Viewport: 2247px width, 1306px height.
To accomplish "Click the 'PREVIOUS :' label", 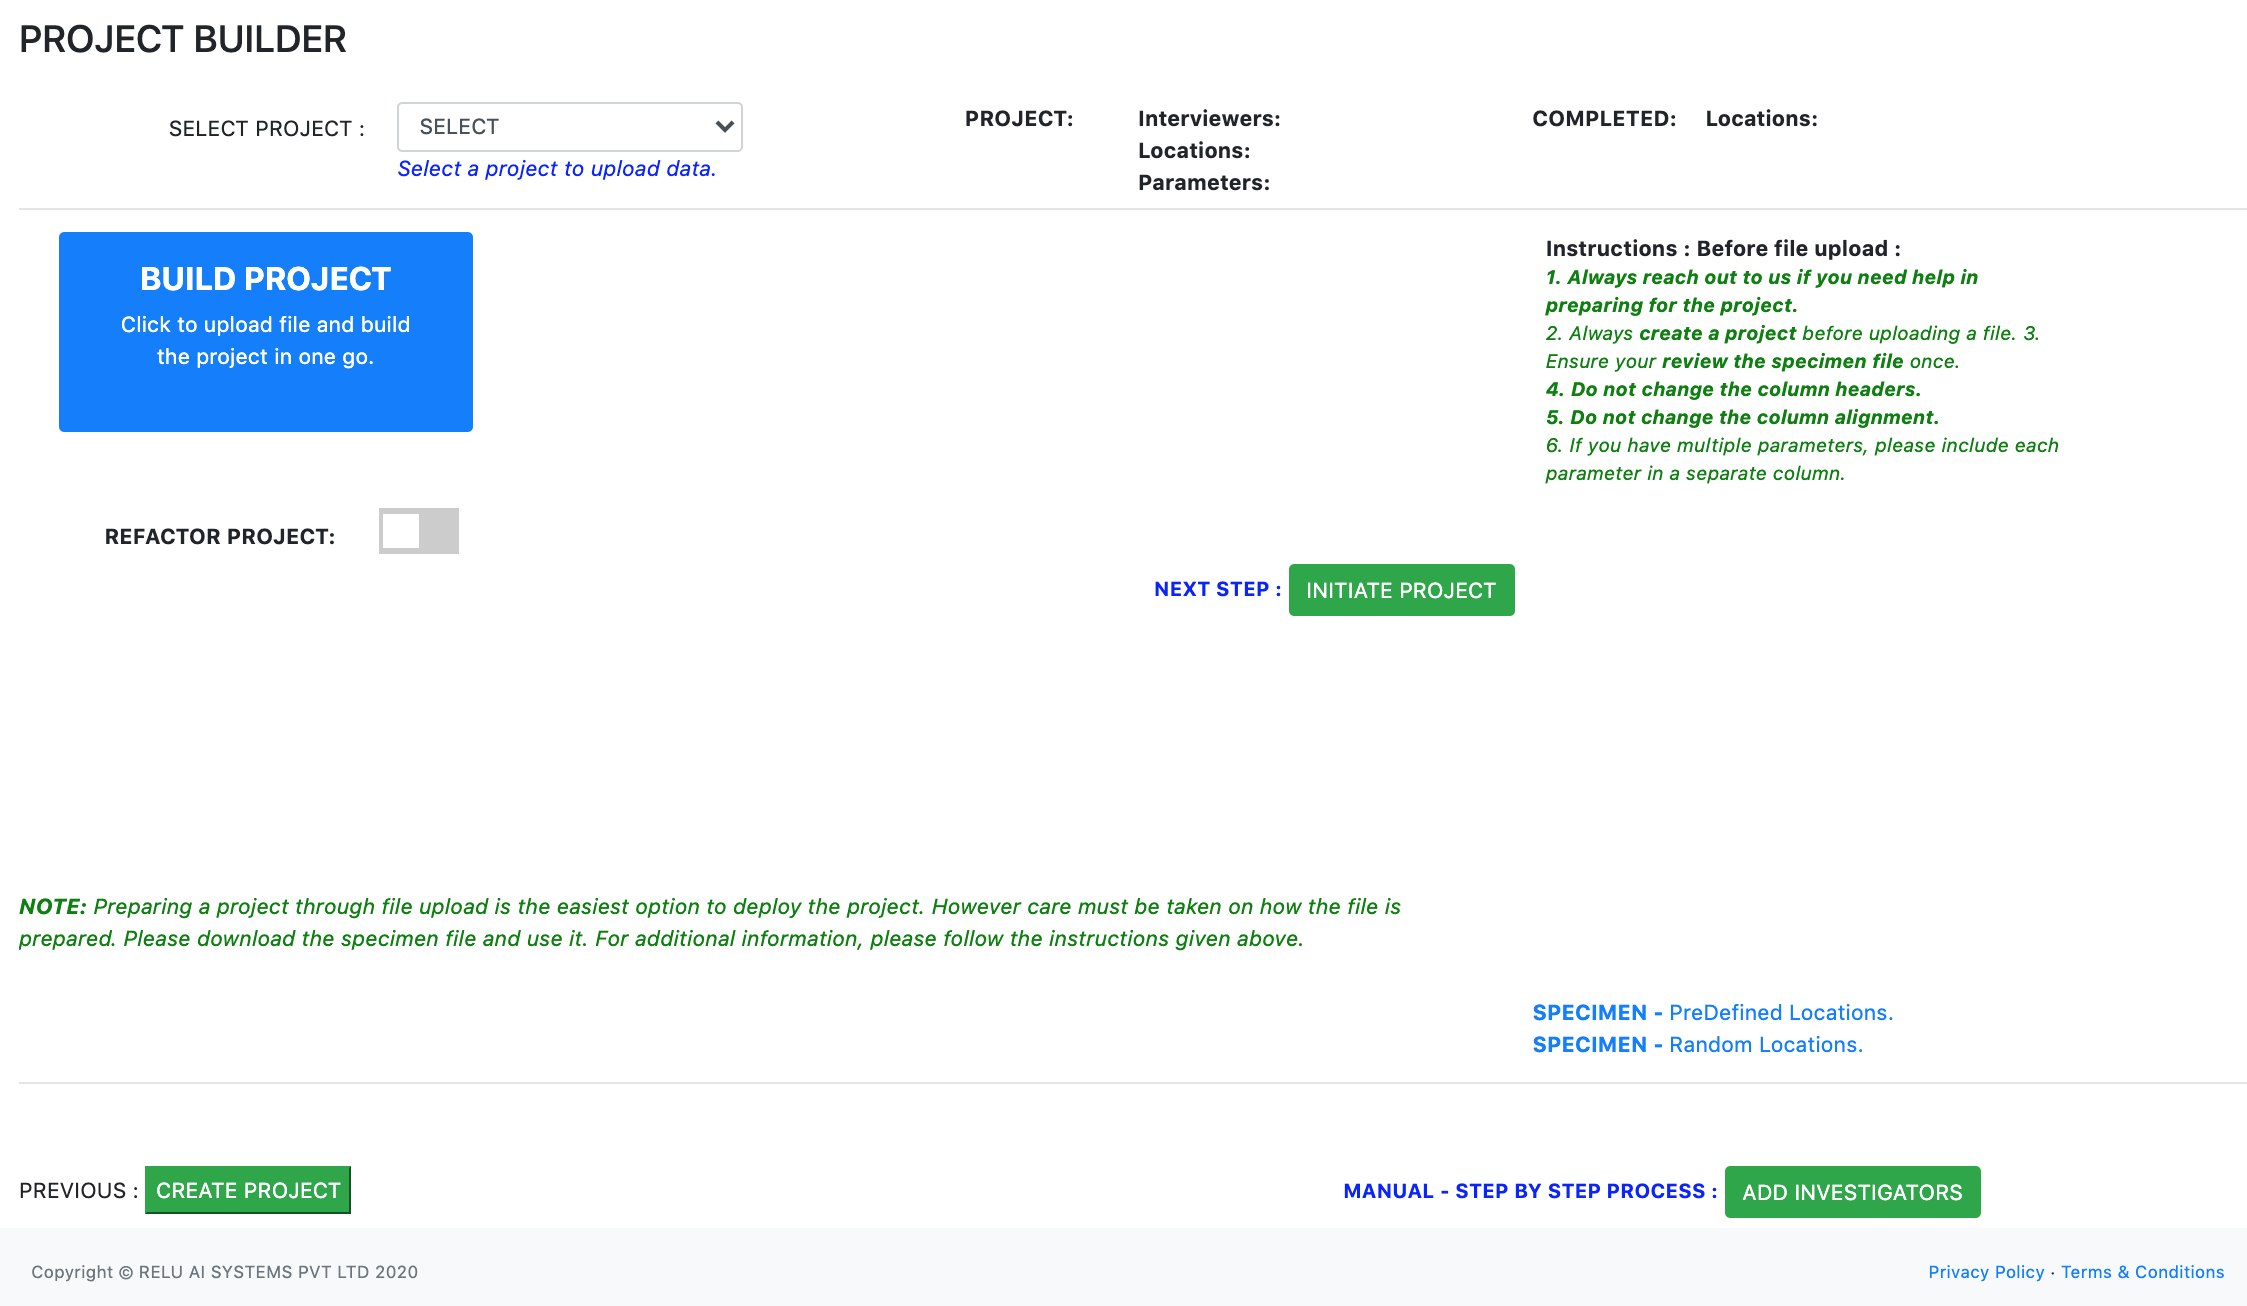I will coord(79,1190).
